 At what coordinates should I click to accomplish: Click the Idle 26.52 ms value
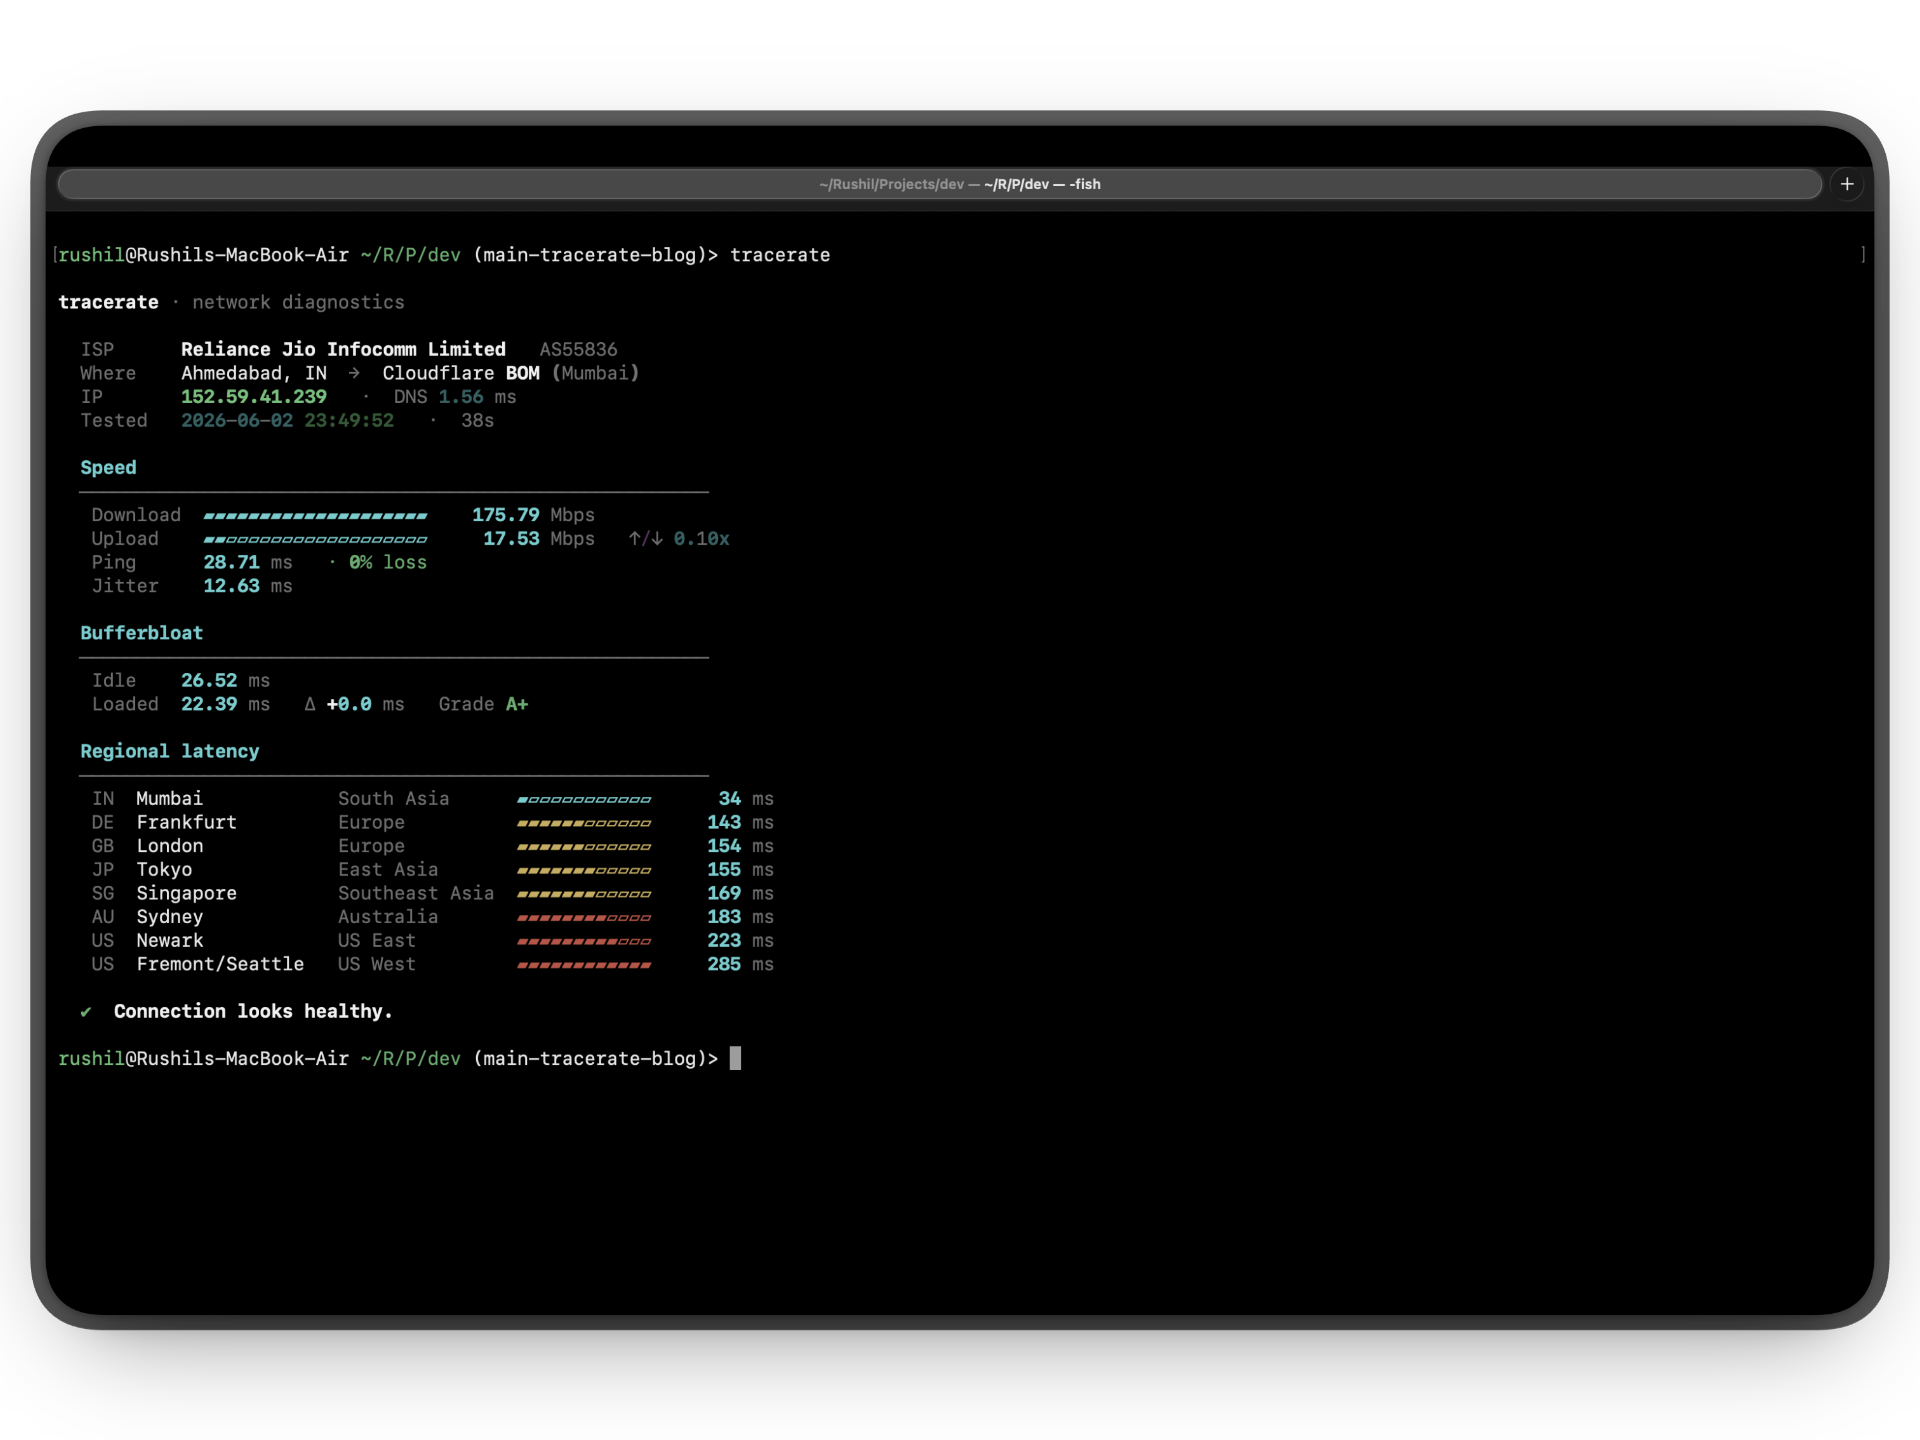pyautogui.click(x=225, y=681)
